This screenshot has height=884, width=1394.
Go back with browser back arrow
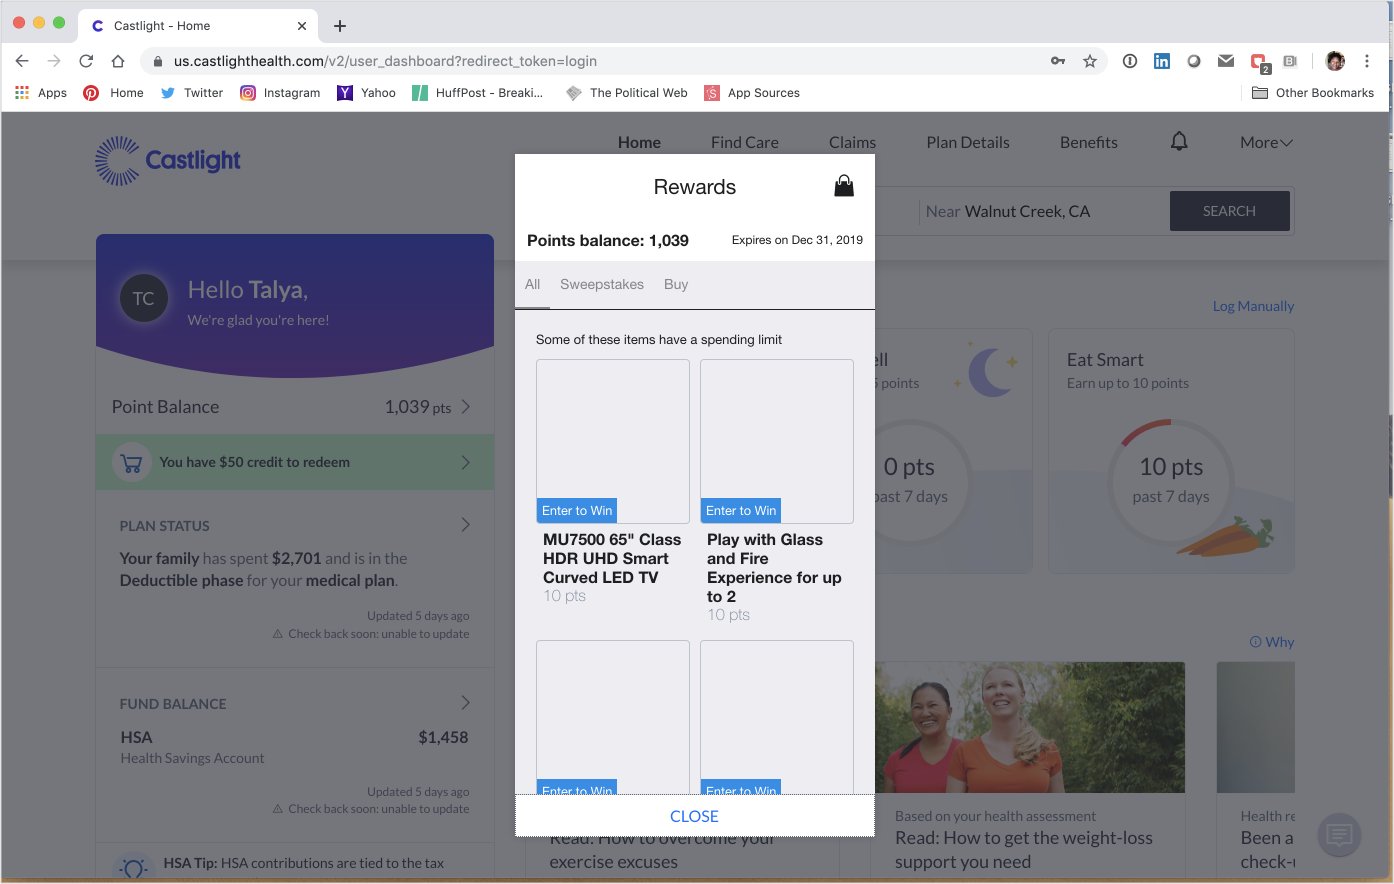pos(22,61)
